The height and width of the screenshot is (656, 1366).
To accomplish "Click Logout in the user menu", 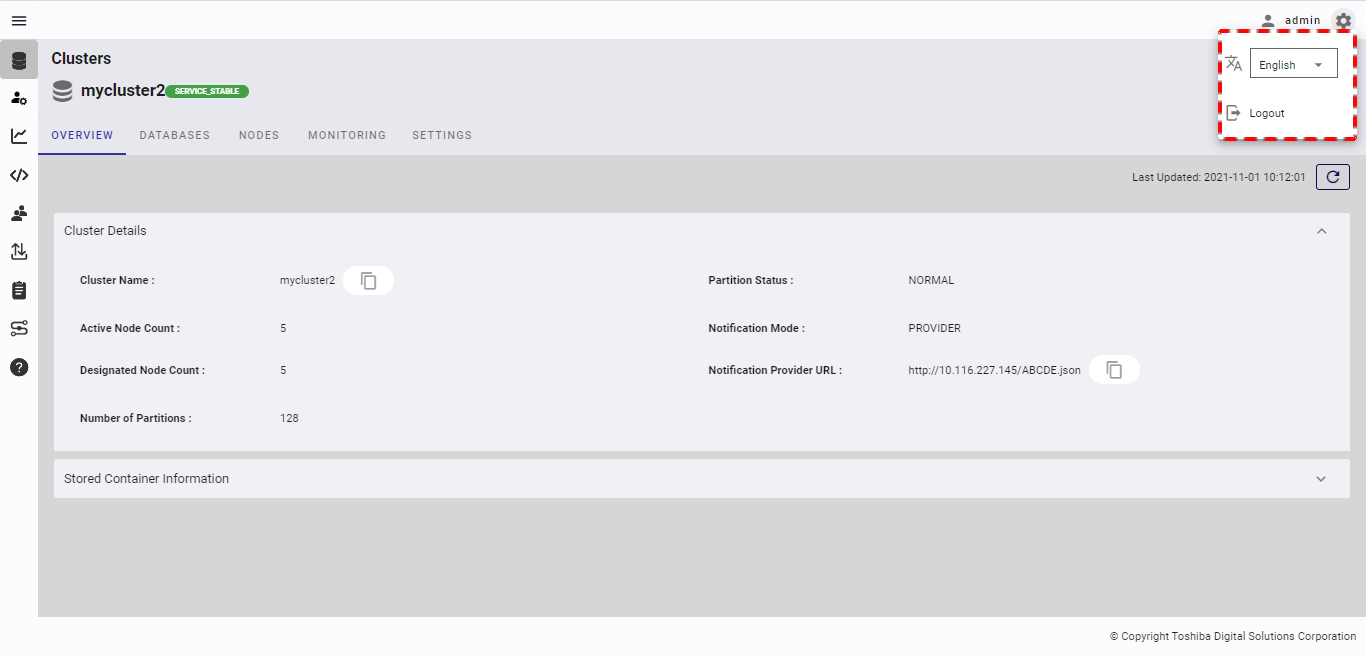I will click(x=1266, y=113).
